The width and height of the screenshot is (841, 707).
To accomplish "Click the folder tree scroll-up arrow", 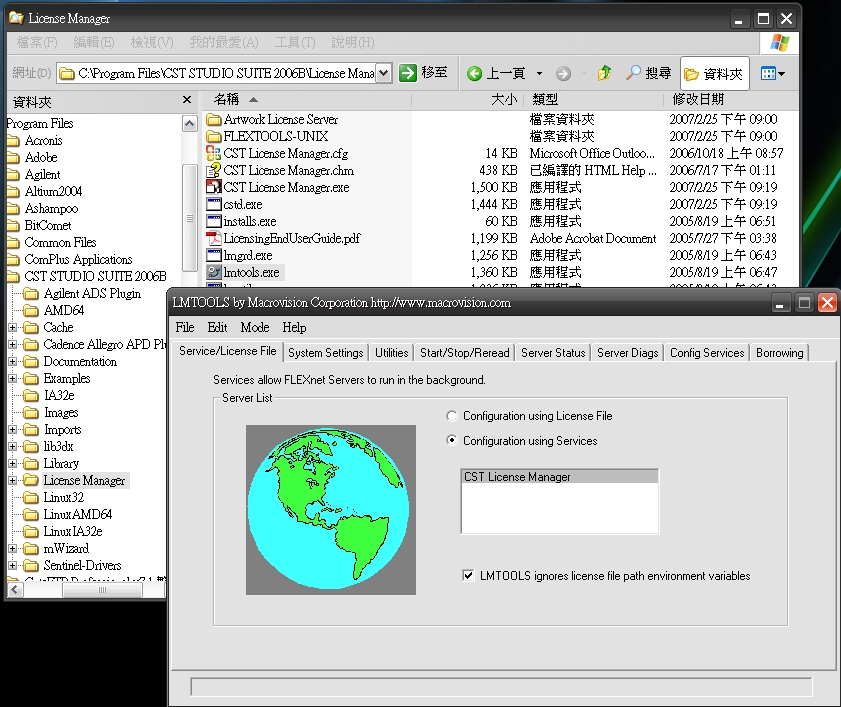I will pyautogui.click(x=189, y=124).
